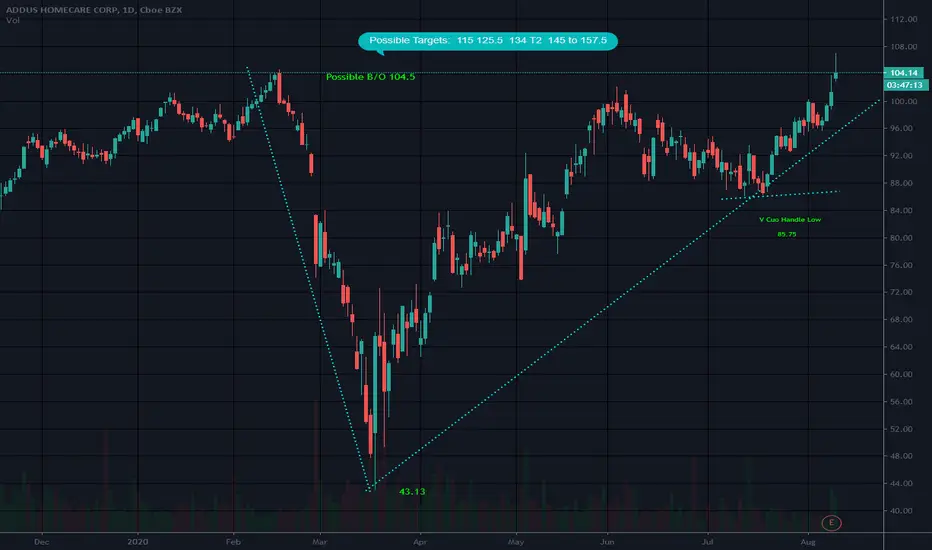This screenshot has height=550, width=932.
Task: Select the Possible Targets callout bubble
Action: [x=489, y=41]
